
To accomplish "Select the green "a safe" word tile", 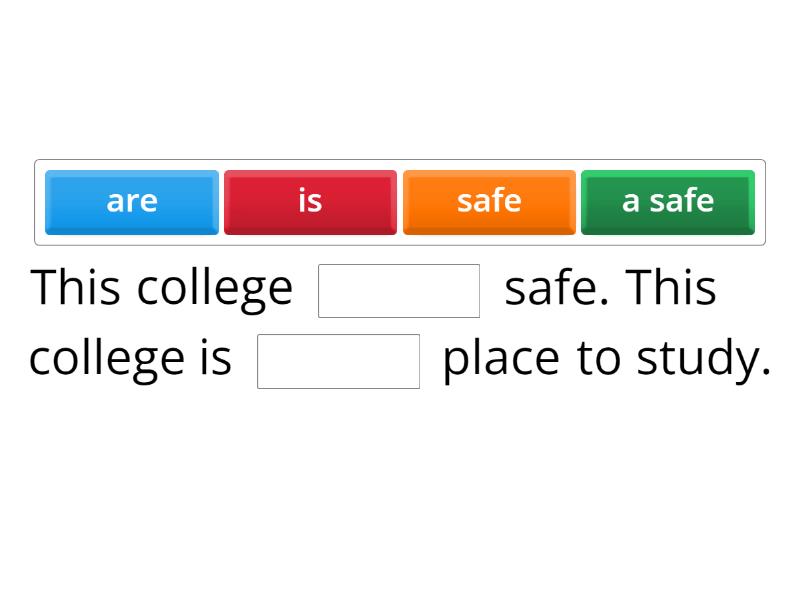I will point(667,201).
